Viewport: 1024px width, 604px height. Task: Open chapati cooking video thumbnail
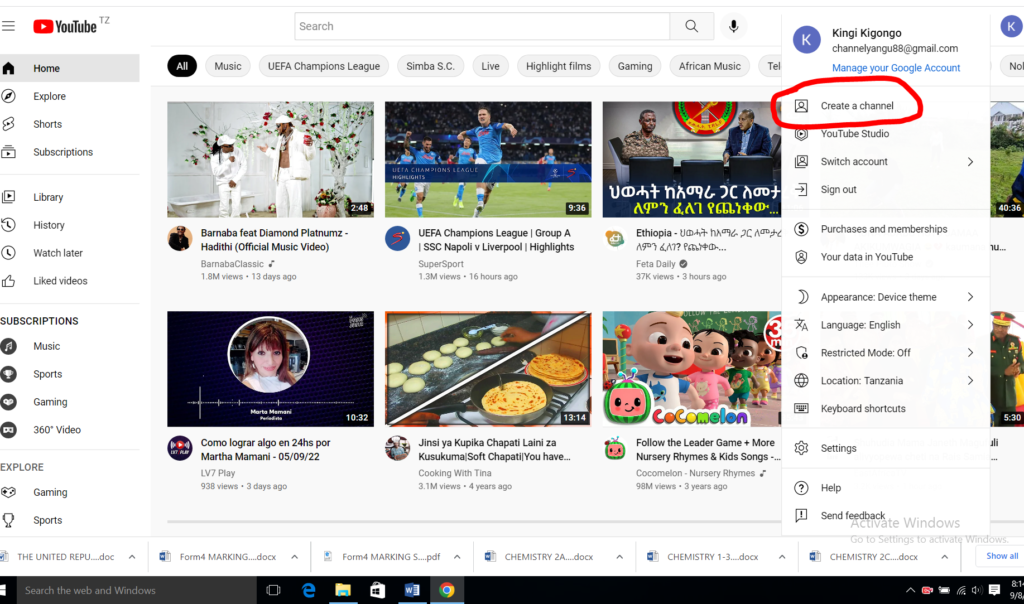[488, 369]
